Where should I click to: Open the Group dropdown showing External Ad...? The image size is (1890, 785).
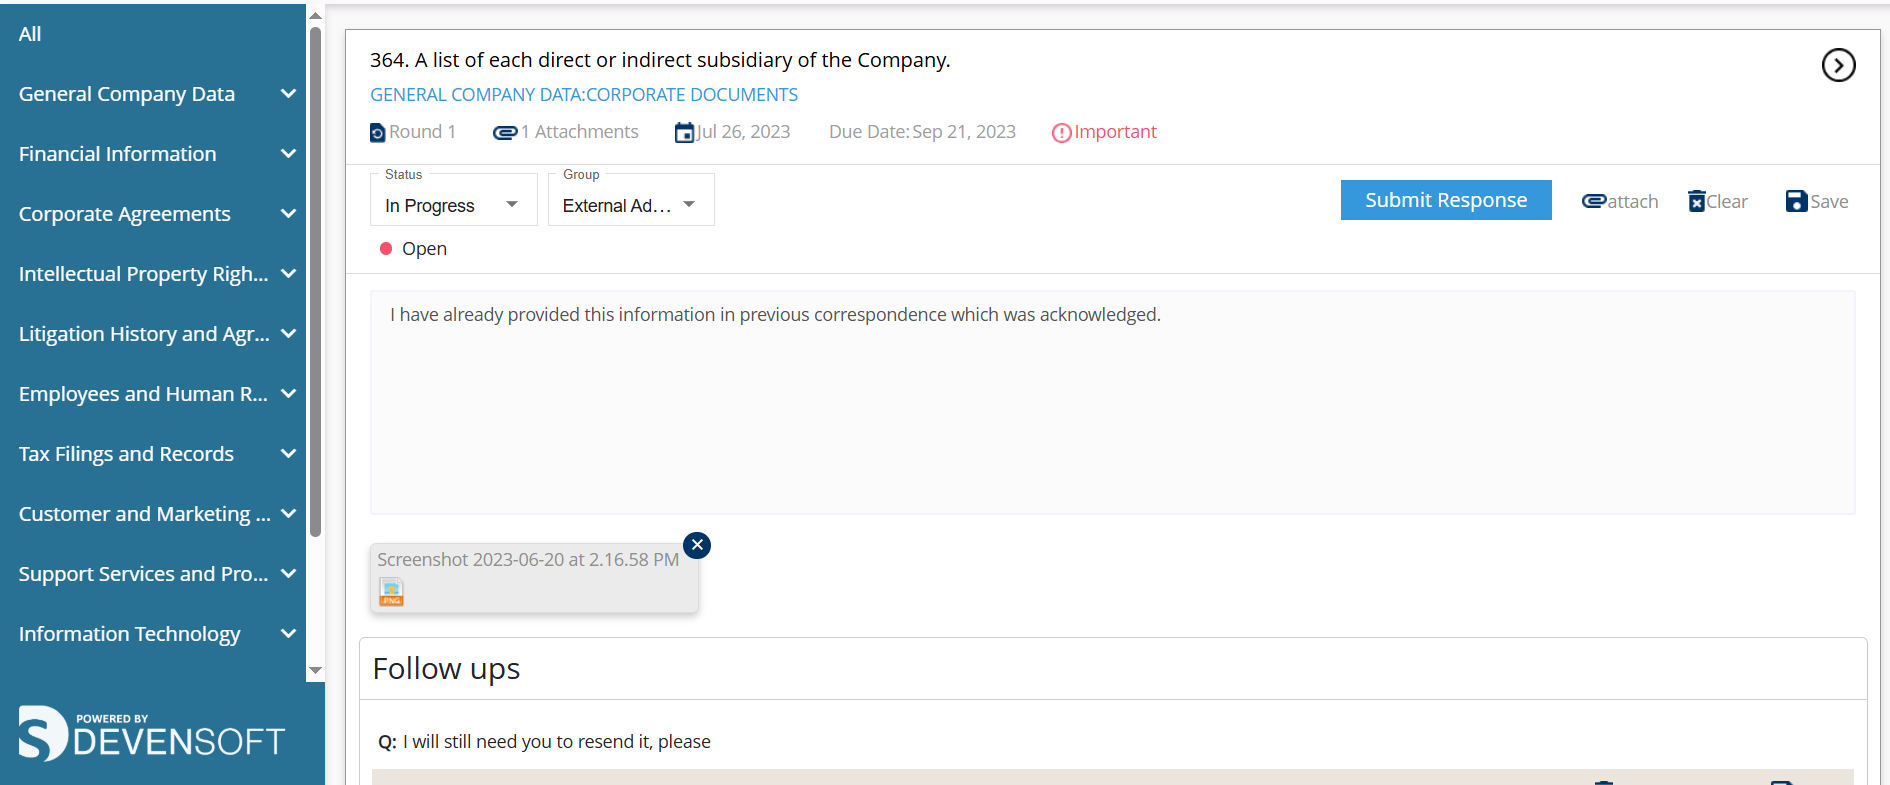pyautogui.click(x=630, y=205)
